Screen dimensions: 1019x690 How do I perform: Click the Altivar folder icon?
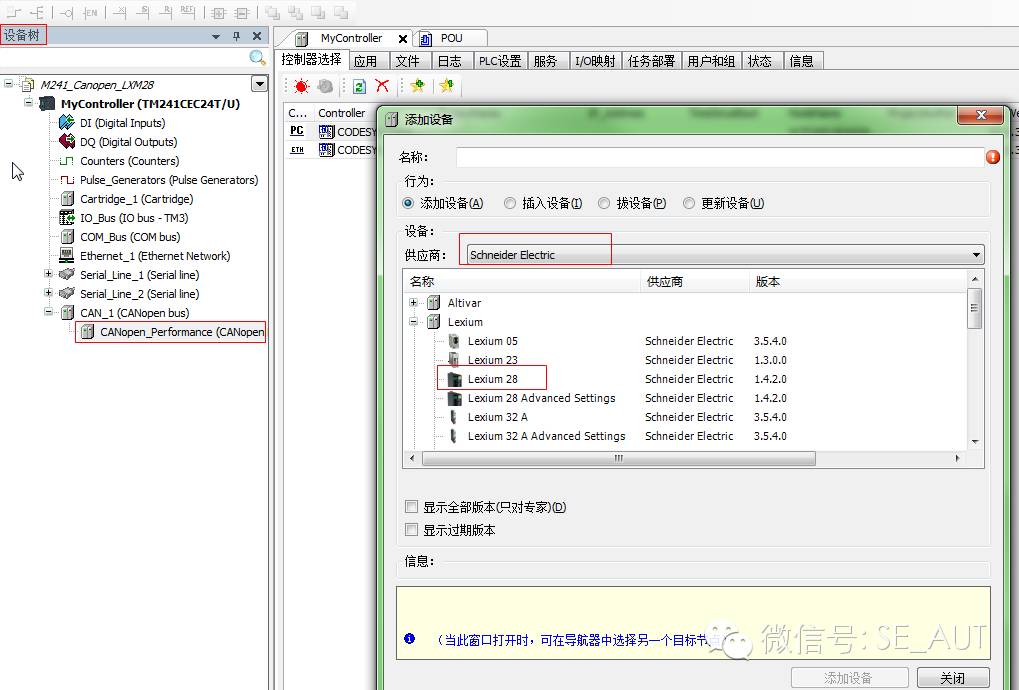click(x=433, y=303)
